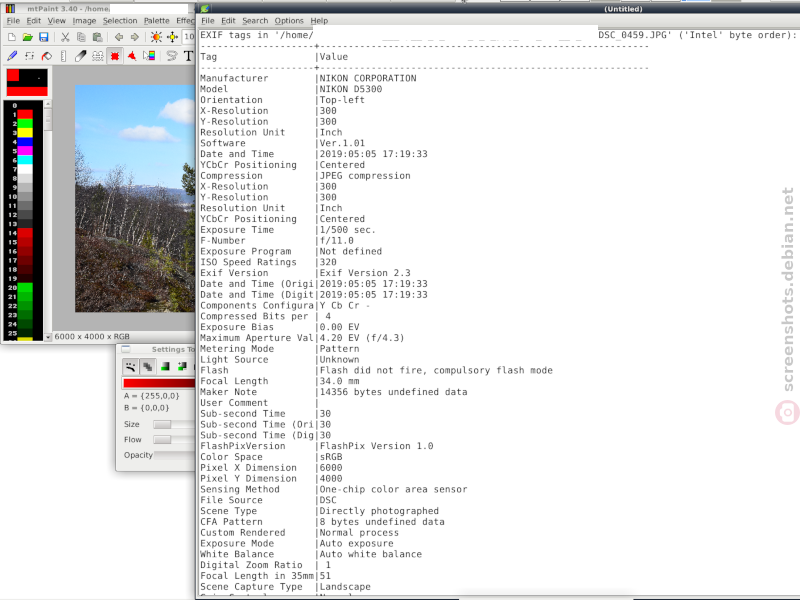Redo with the right arrow icon

tap(135, 37)
